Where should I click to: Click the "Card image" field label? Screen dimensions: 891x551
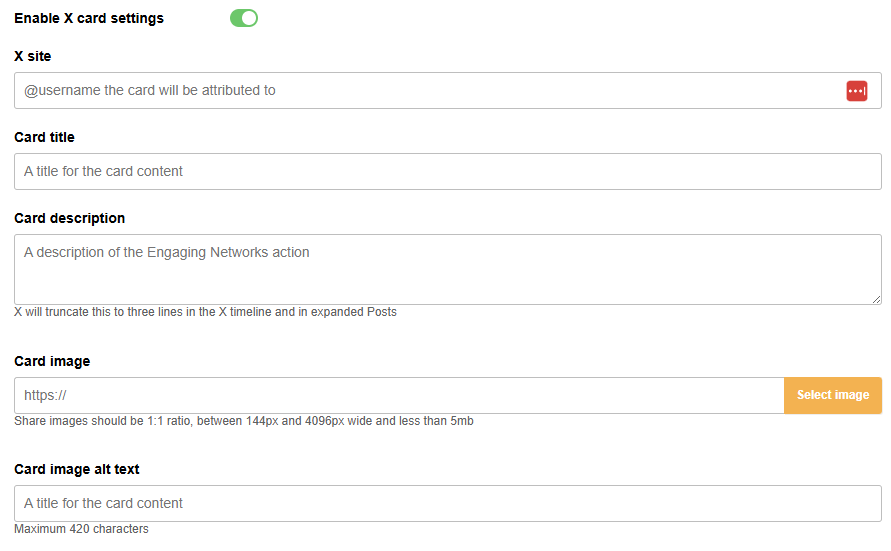52,361
